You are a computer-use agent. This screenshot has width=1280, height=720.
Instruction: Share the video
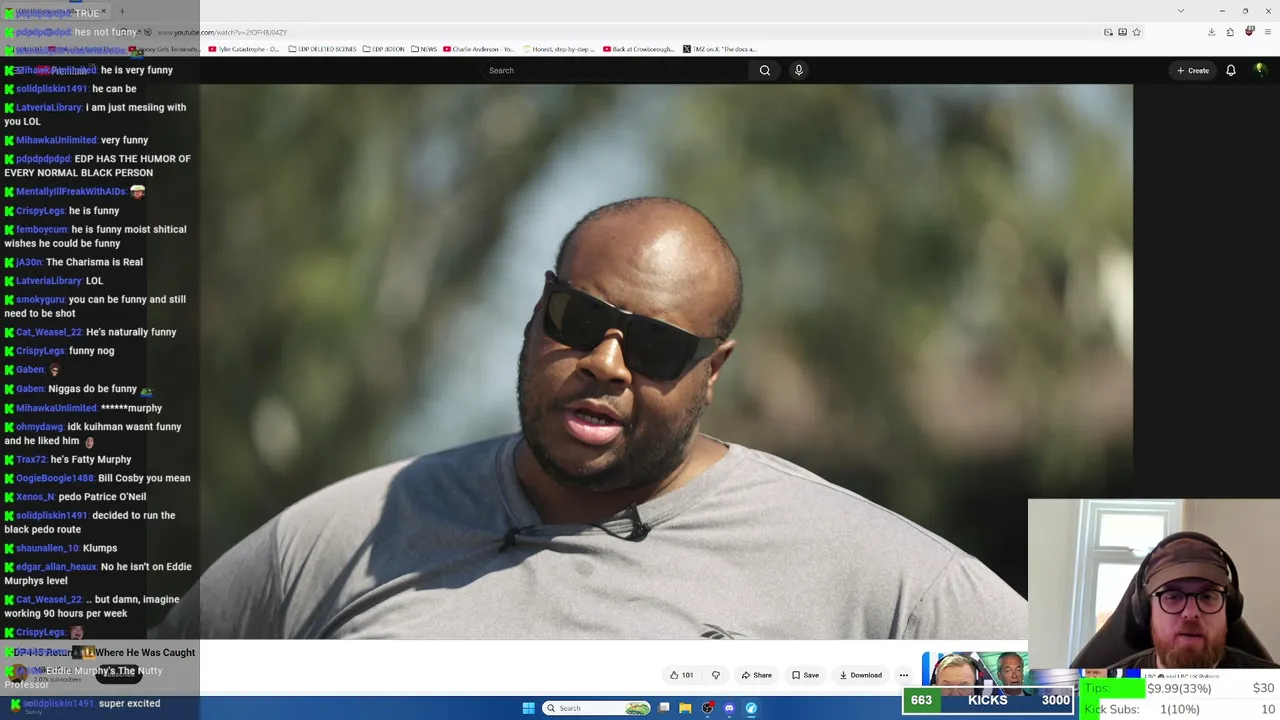click(x=757, y=675)
